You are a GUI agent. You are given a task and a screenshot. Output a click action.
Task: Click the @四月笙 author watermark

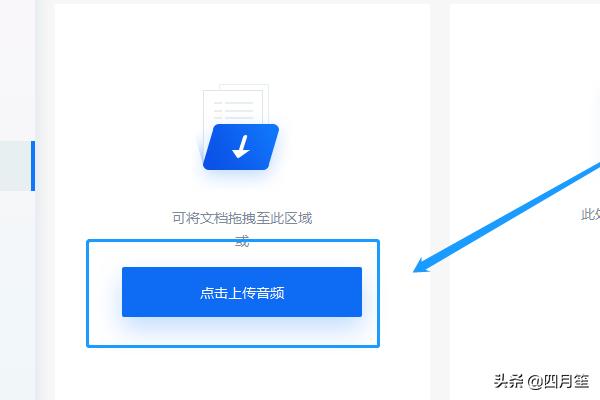coord(558,381)
